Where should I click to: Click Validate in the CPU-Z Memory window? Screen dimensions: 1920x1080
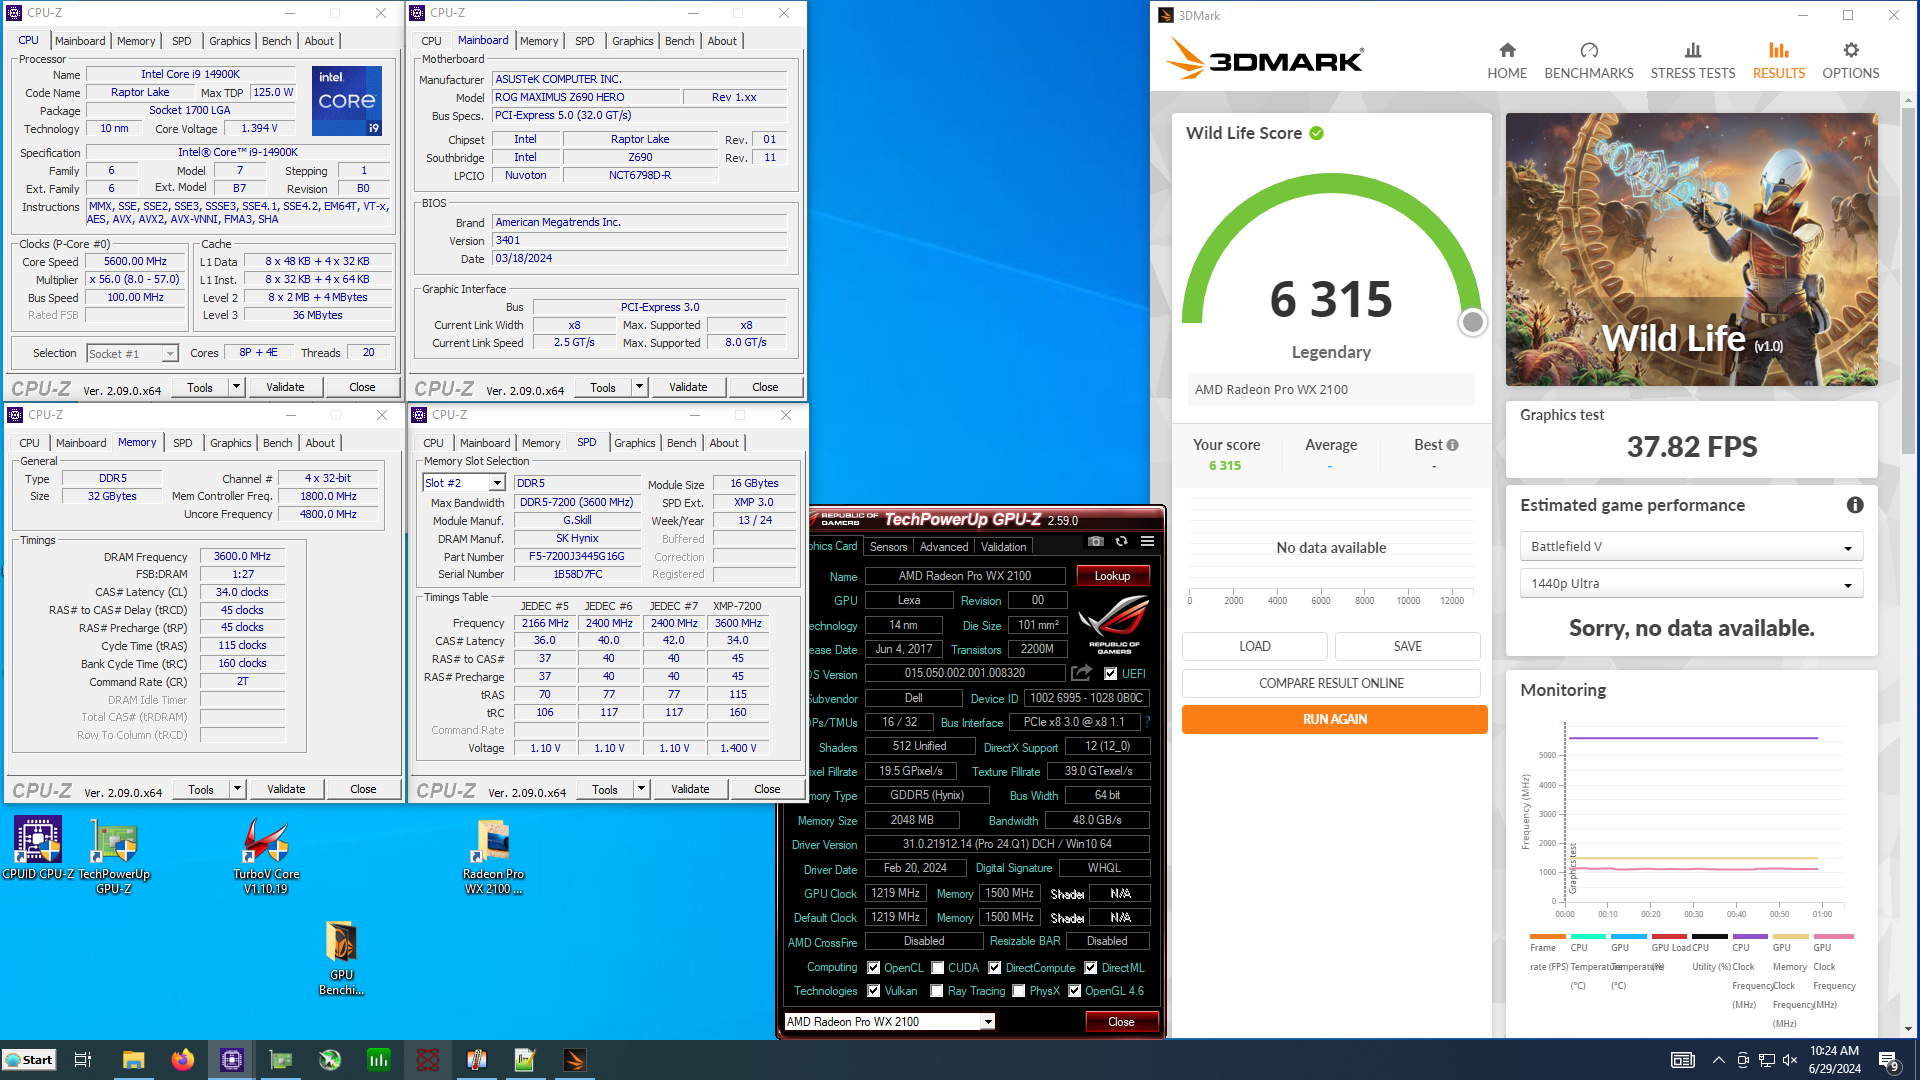[x=286, y=789]
